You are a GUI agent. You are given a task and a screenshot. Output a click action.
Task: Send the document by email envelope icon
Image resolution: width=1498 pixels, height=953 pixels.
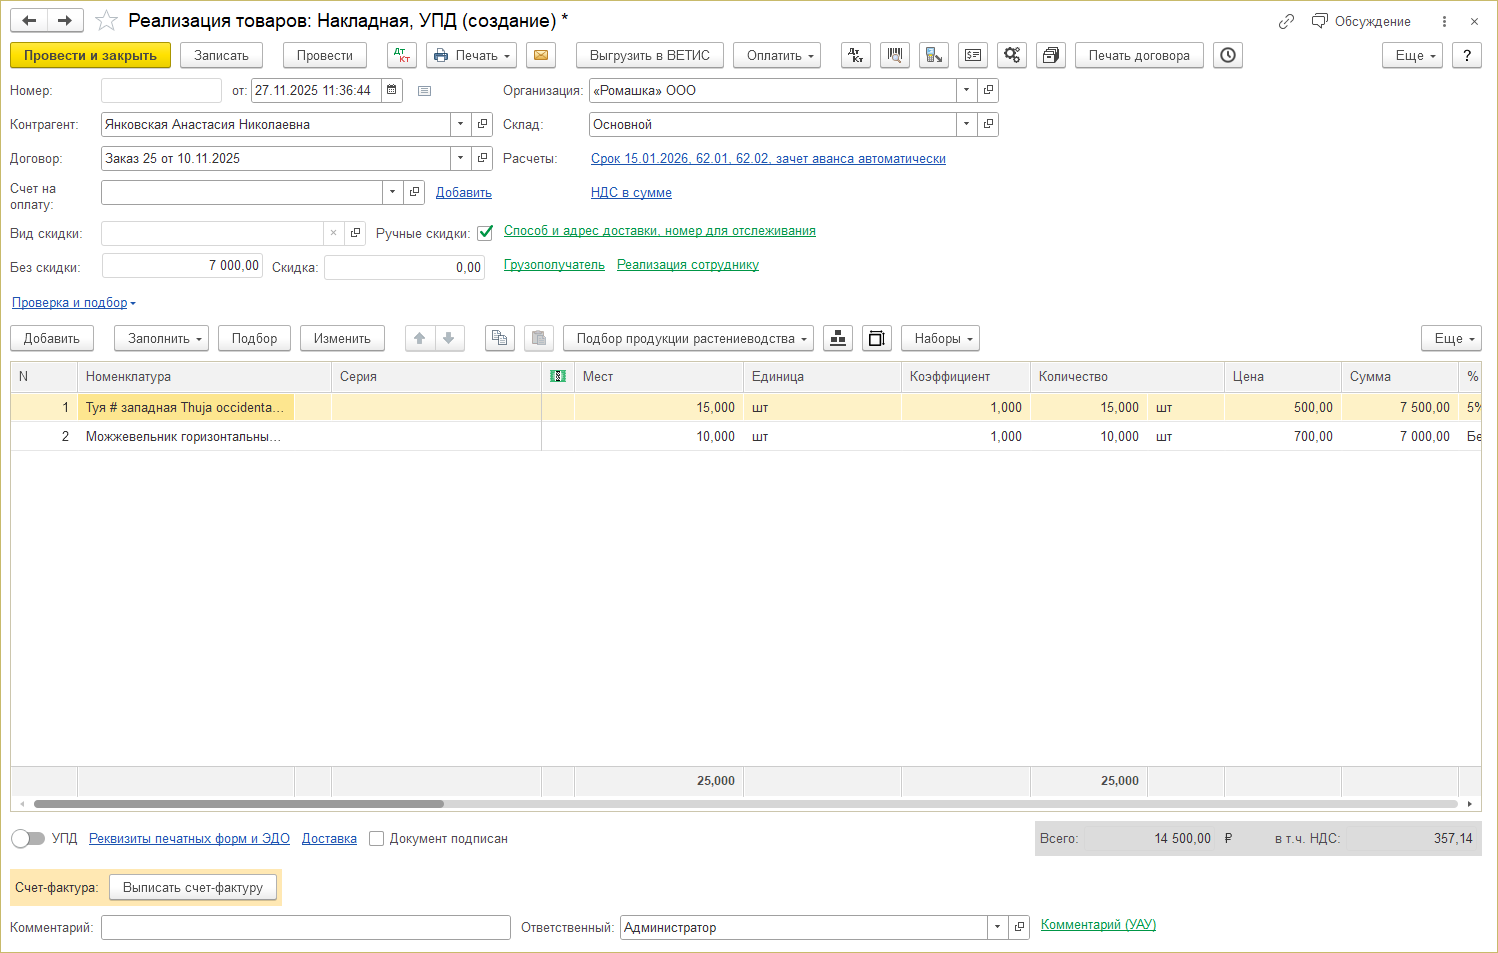(541, 56)
